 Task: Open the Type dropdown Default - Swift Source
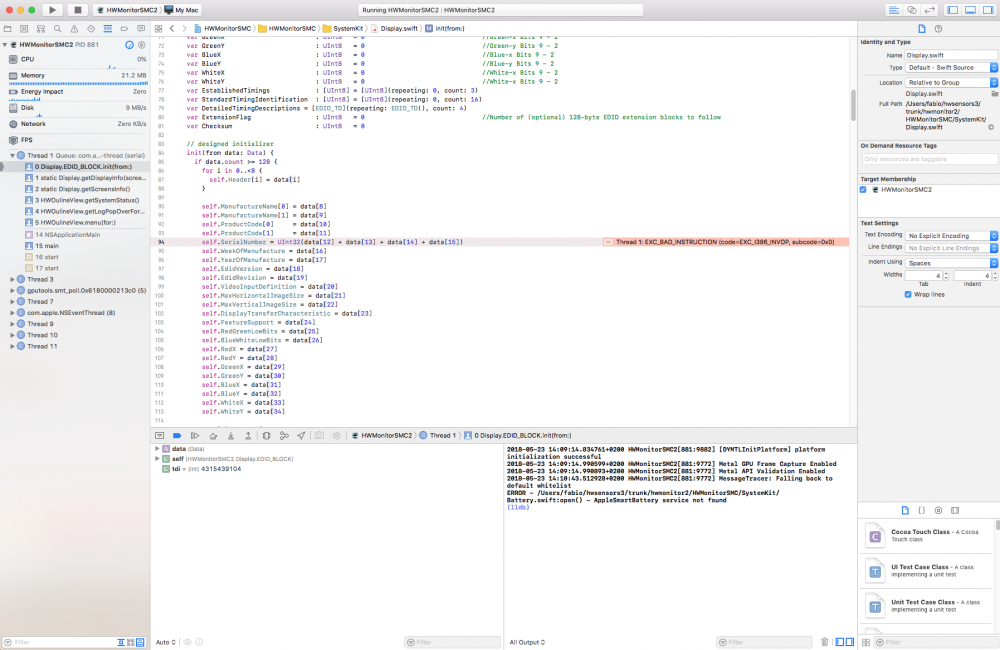coord(951,68)
